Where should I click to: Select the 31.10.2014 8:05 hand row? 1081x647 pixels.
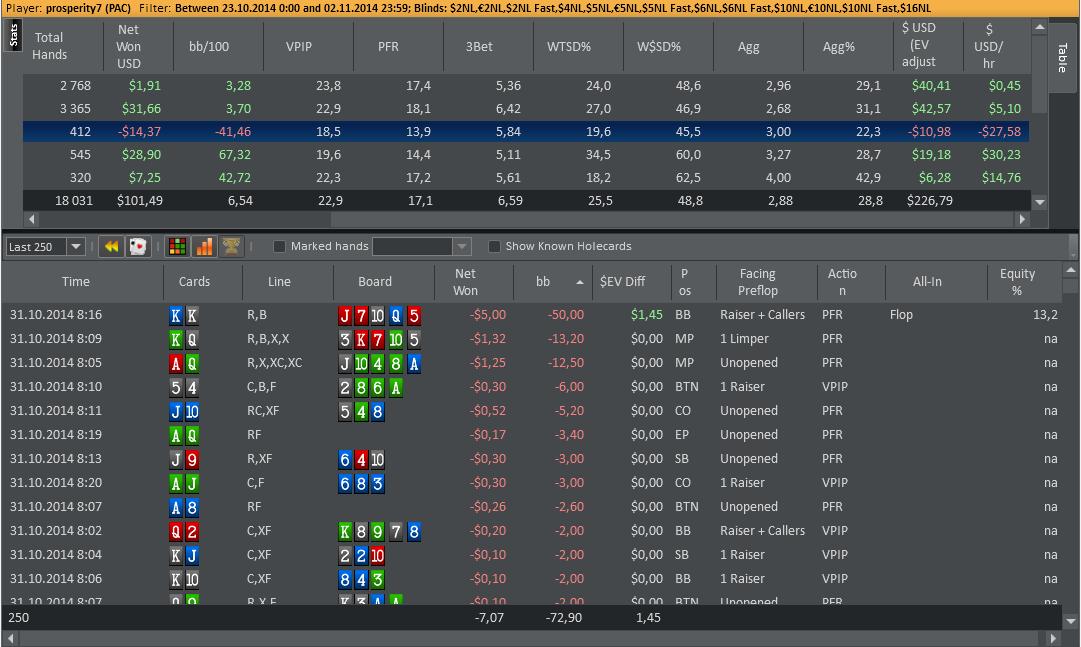[532, 363]
